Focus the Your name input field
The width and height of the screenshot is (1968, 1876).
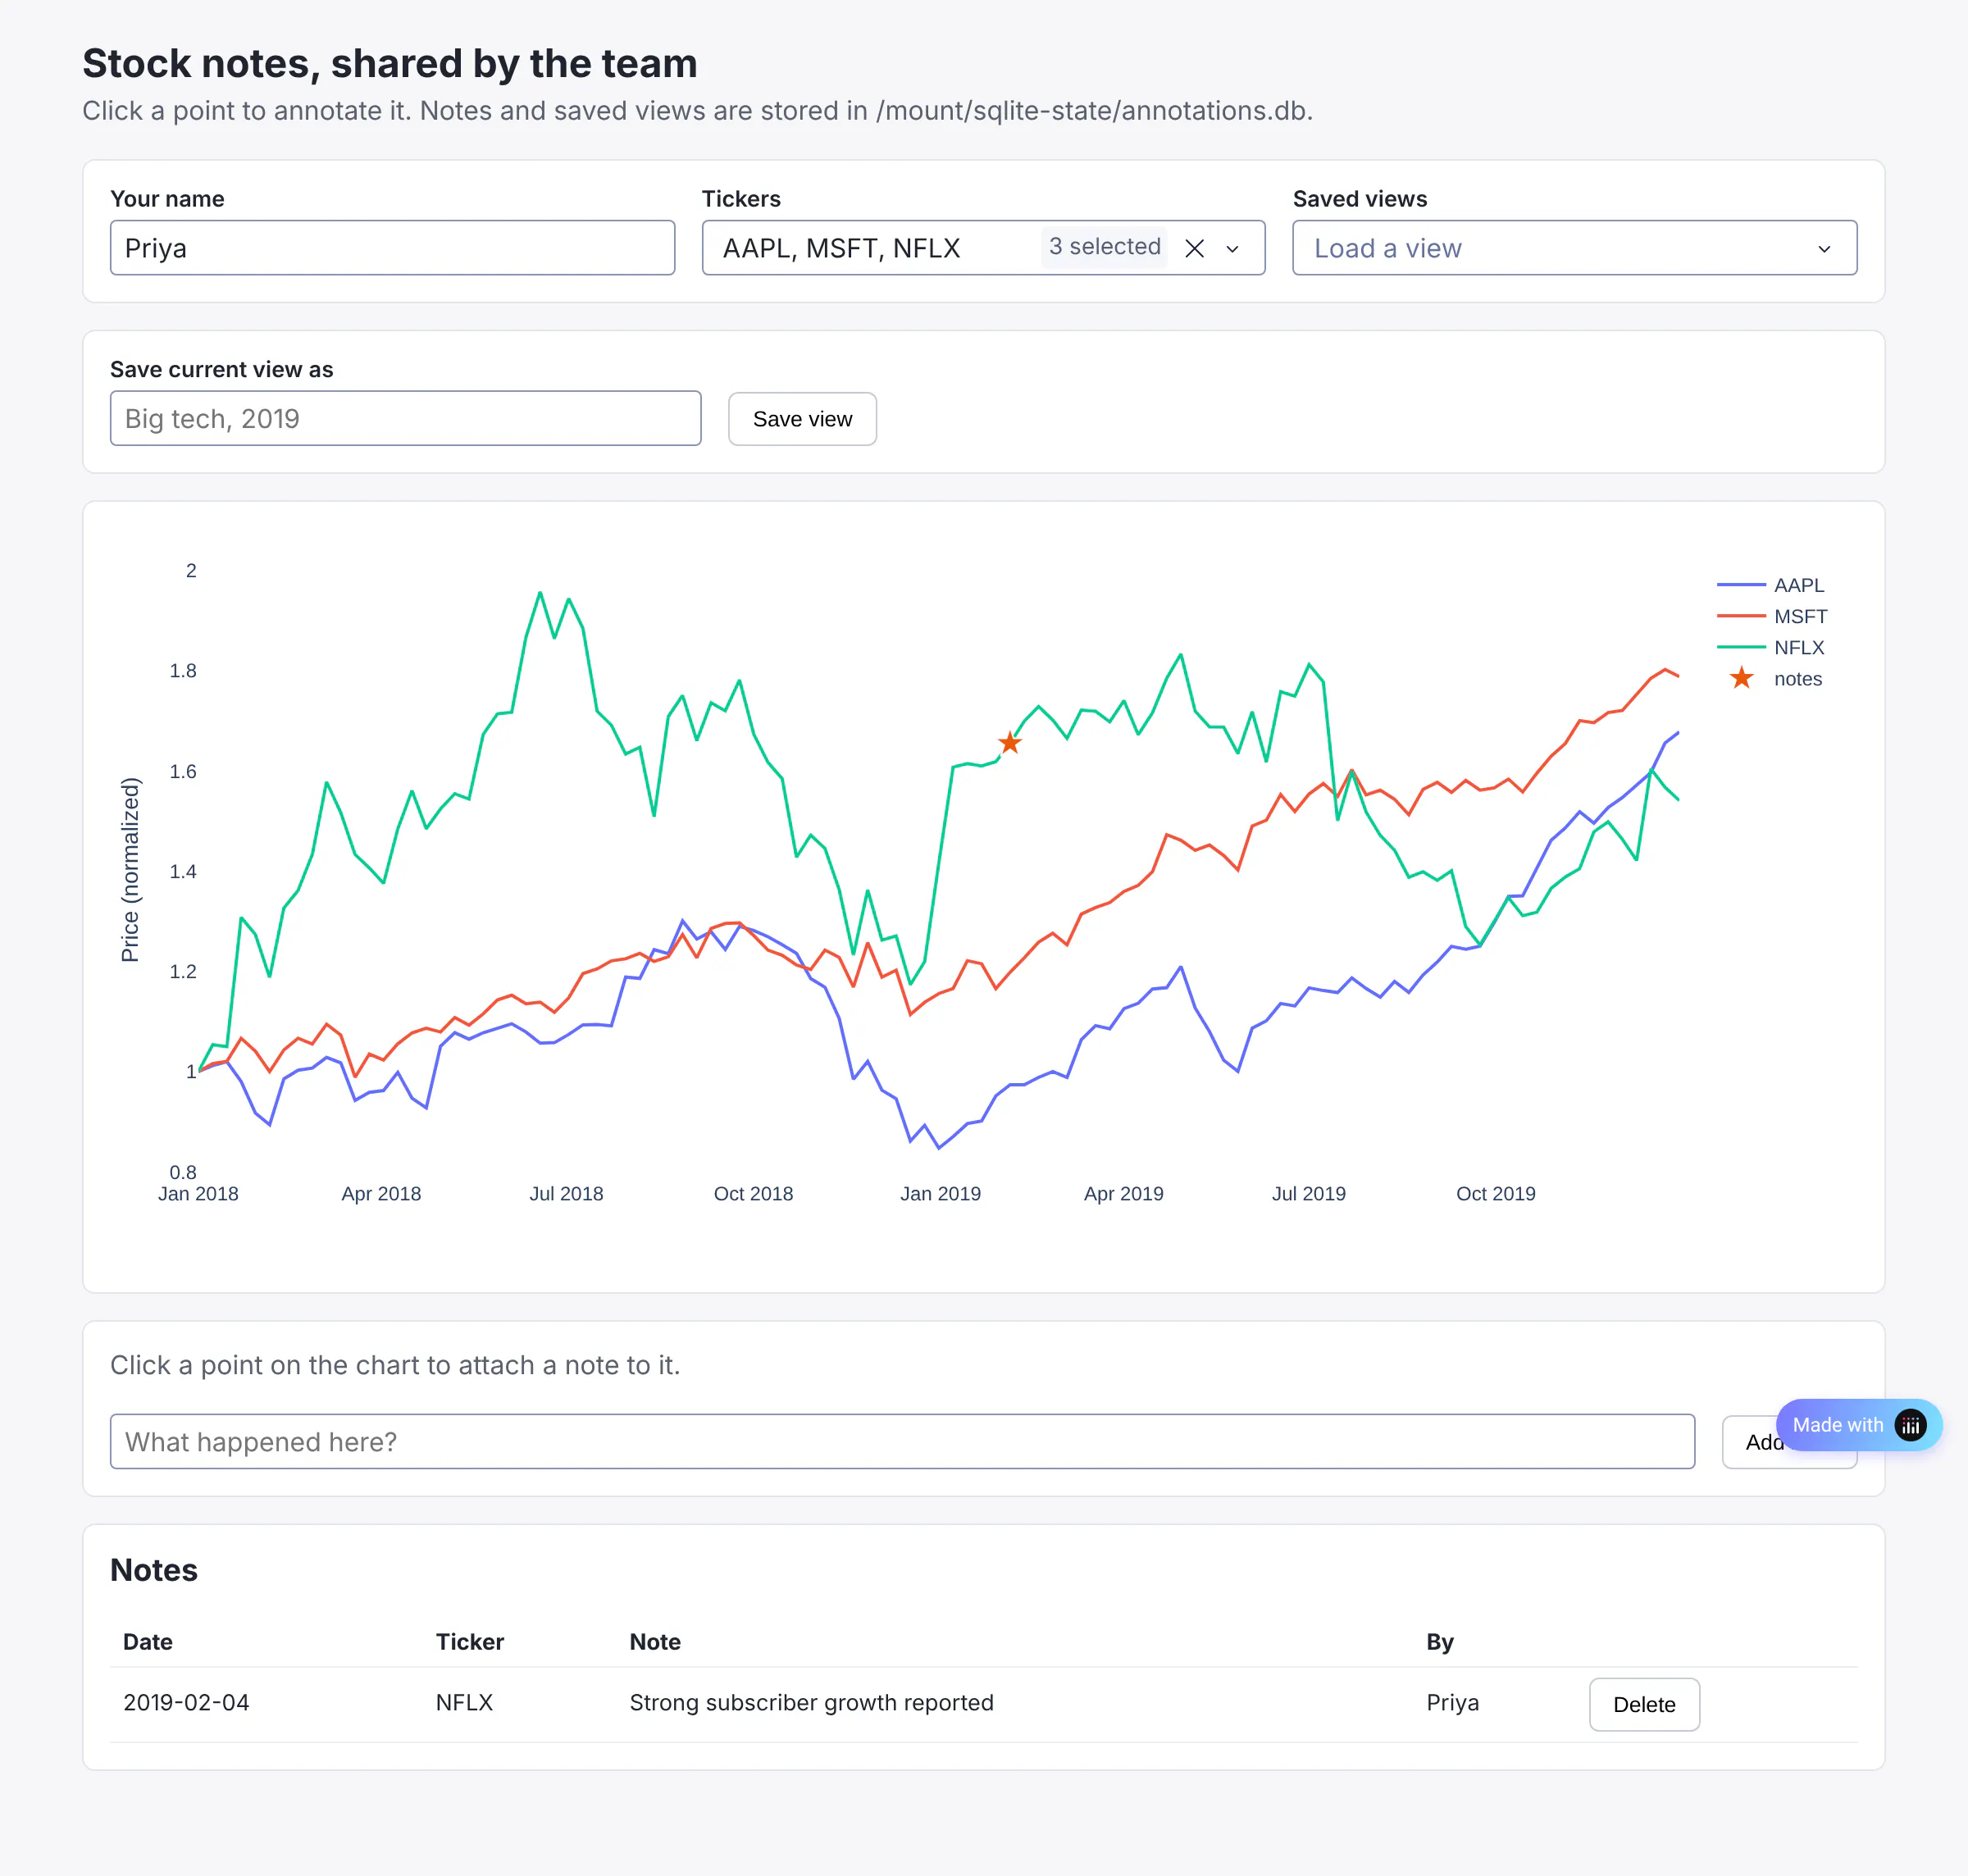pyautogui.click(x=392, y=248)
